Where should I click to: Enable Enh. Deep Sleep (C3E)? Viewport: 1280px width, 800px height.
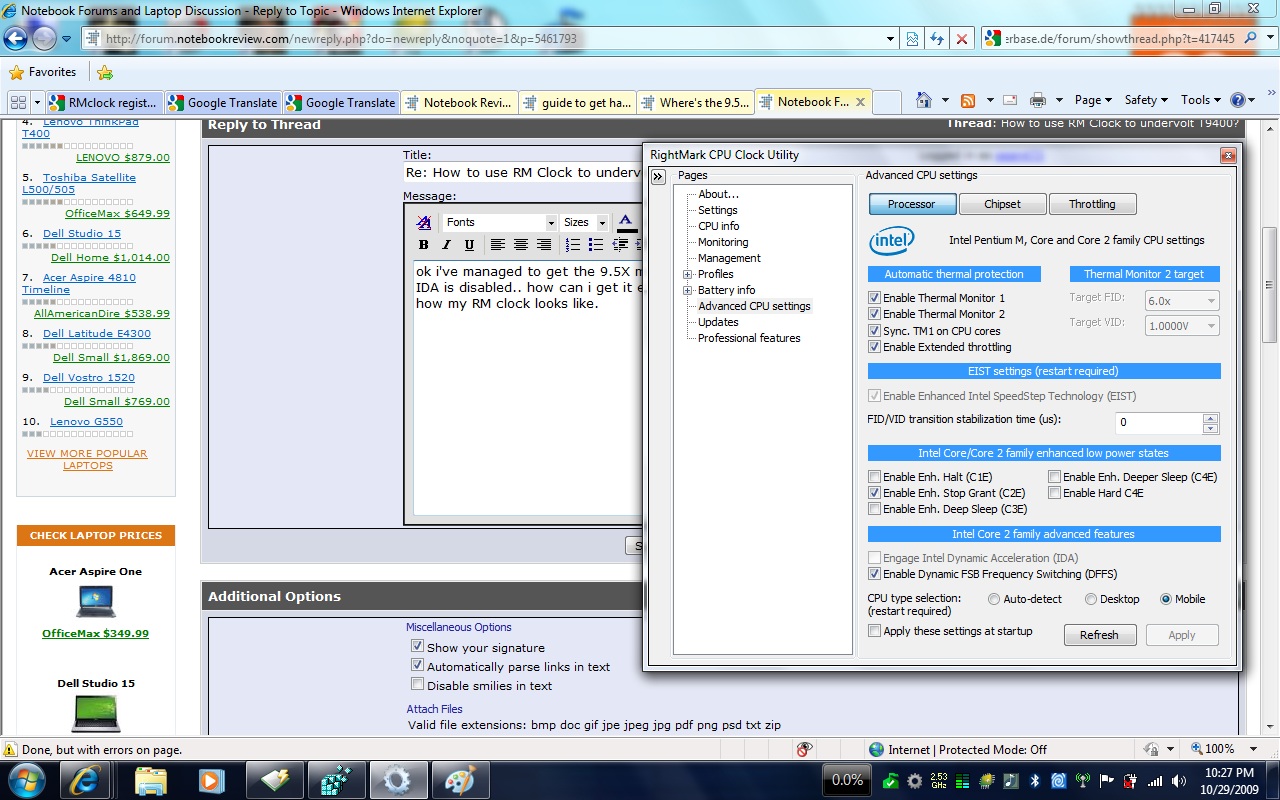pos(875,509)
